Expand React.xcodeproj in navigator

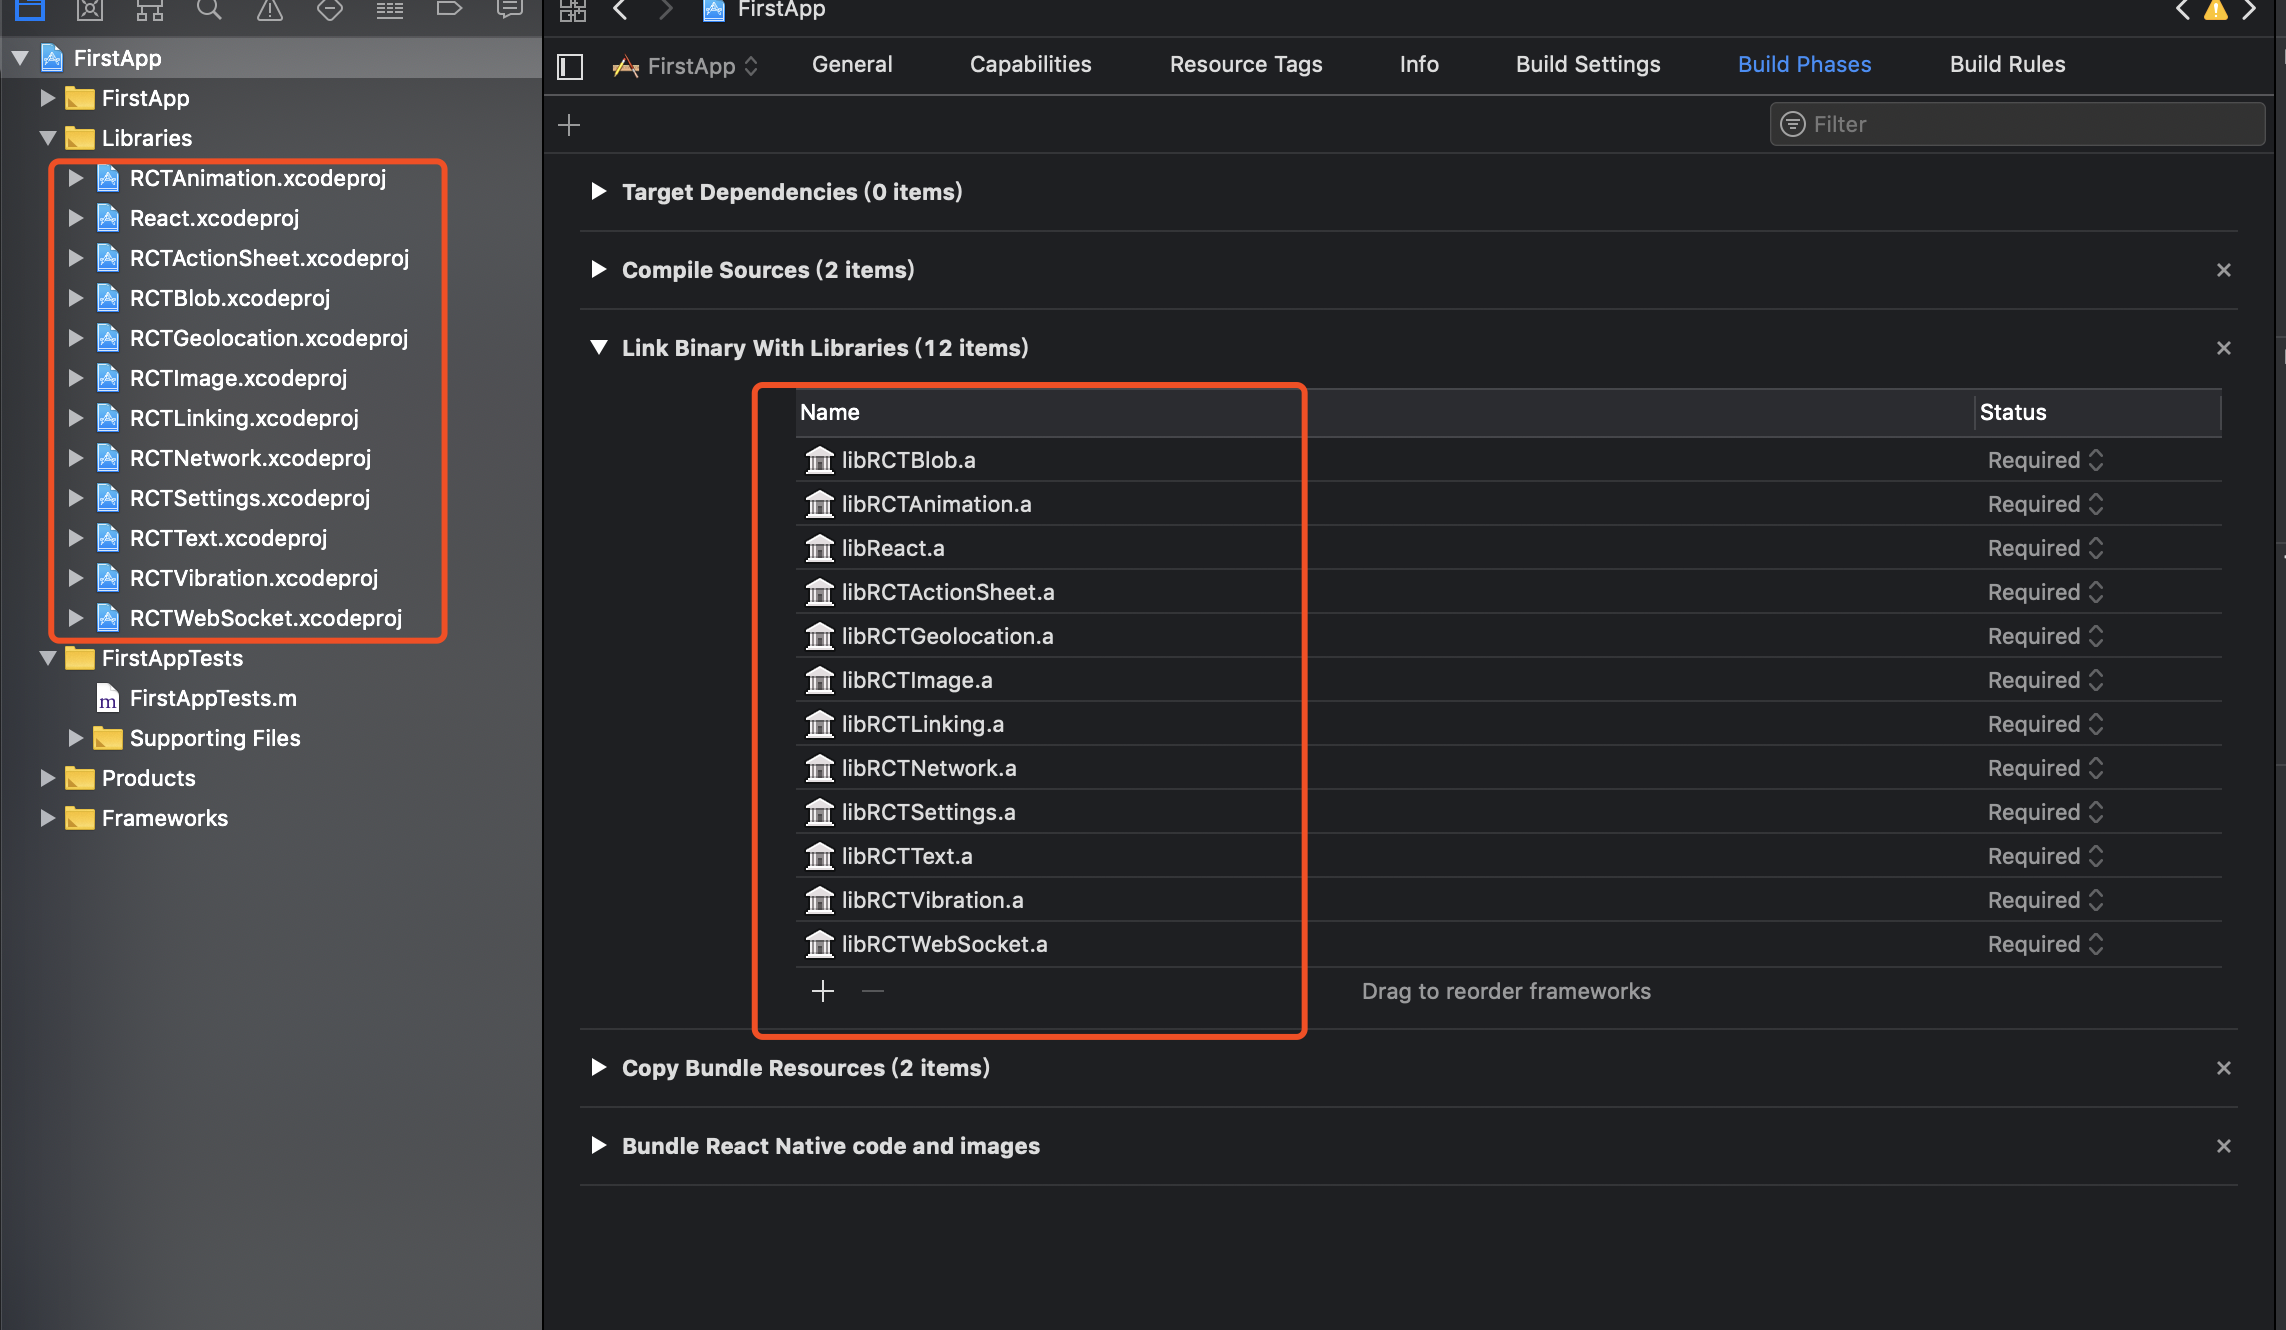[x=76, y=218]
